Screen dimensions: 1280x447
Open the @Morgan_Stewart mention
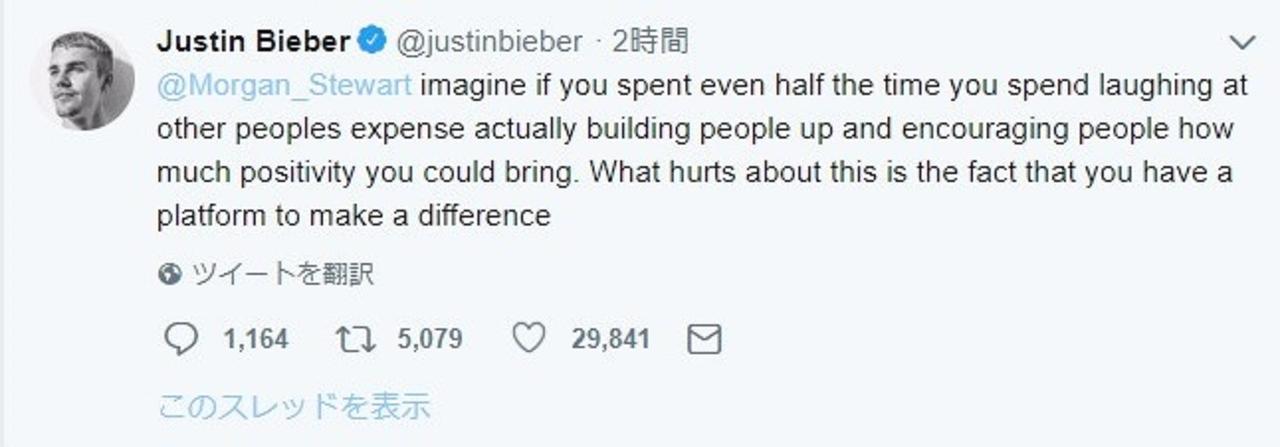pyautogui.click(x=284, y=86)
